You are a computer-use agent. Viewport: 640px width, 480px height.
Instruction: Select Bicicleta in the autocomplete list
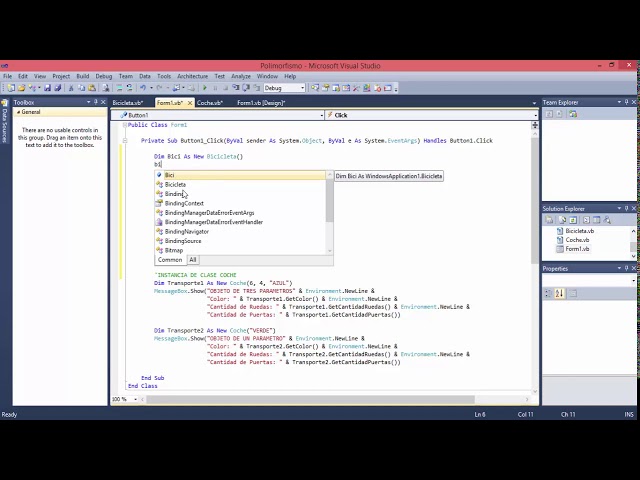241,184
